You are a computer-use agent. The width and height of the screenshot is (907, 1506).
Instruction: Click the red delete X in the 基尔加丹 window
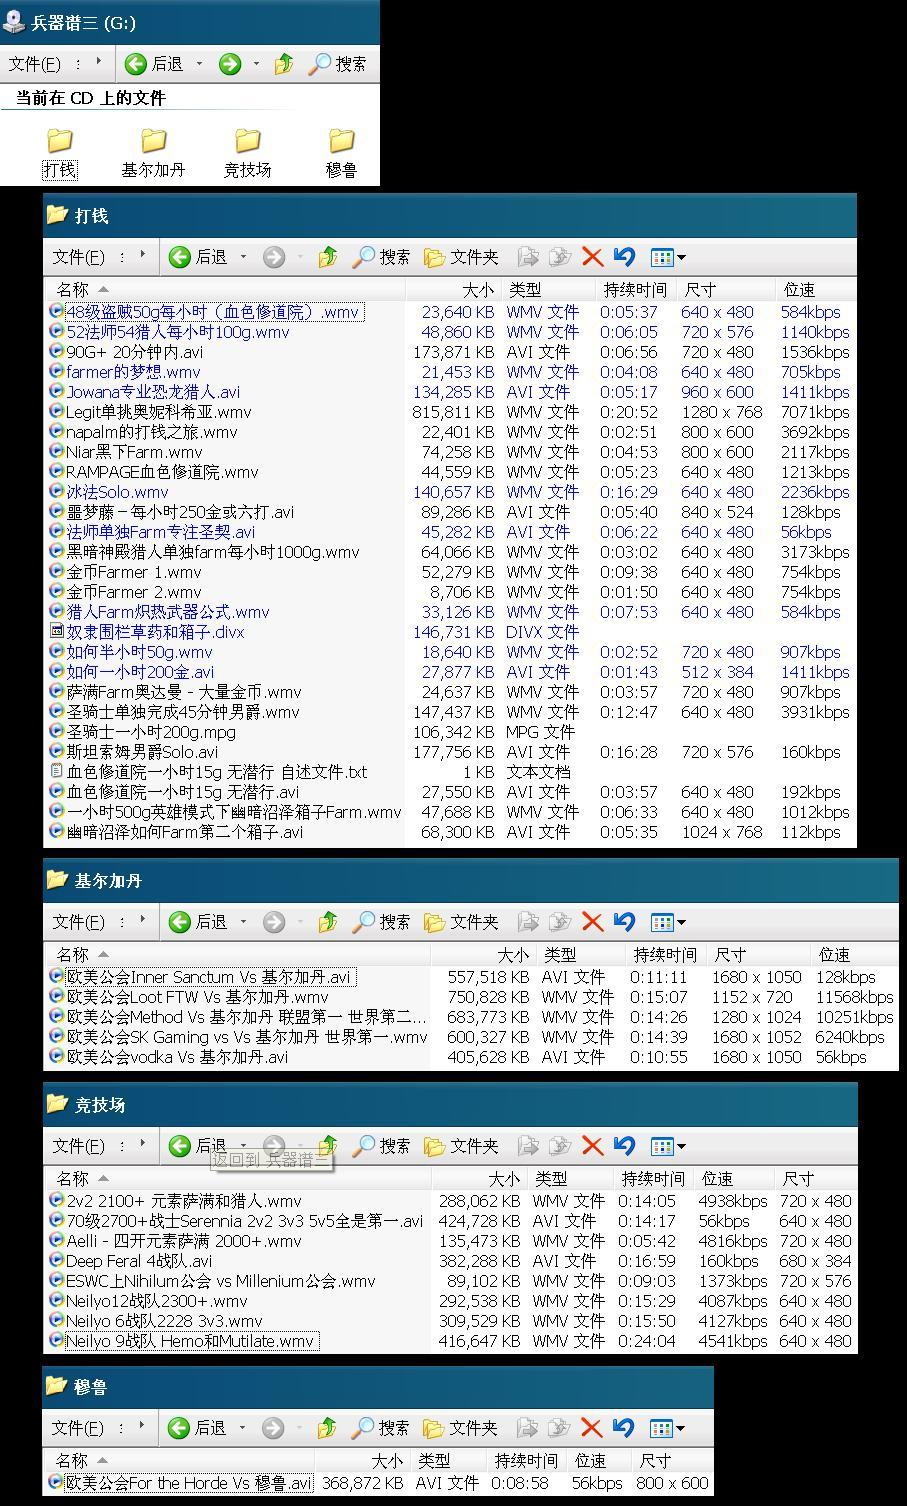tap(592, 922)
